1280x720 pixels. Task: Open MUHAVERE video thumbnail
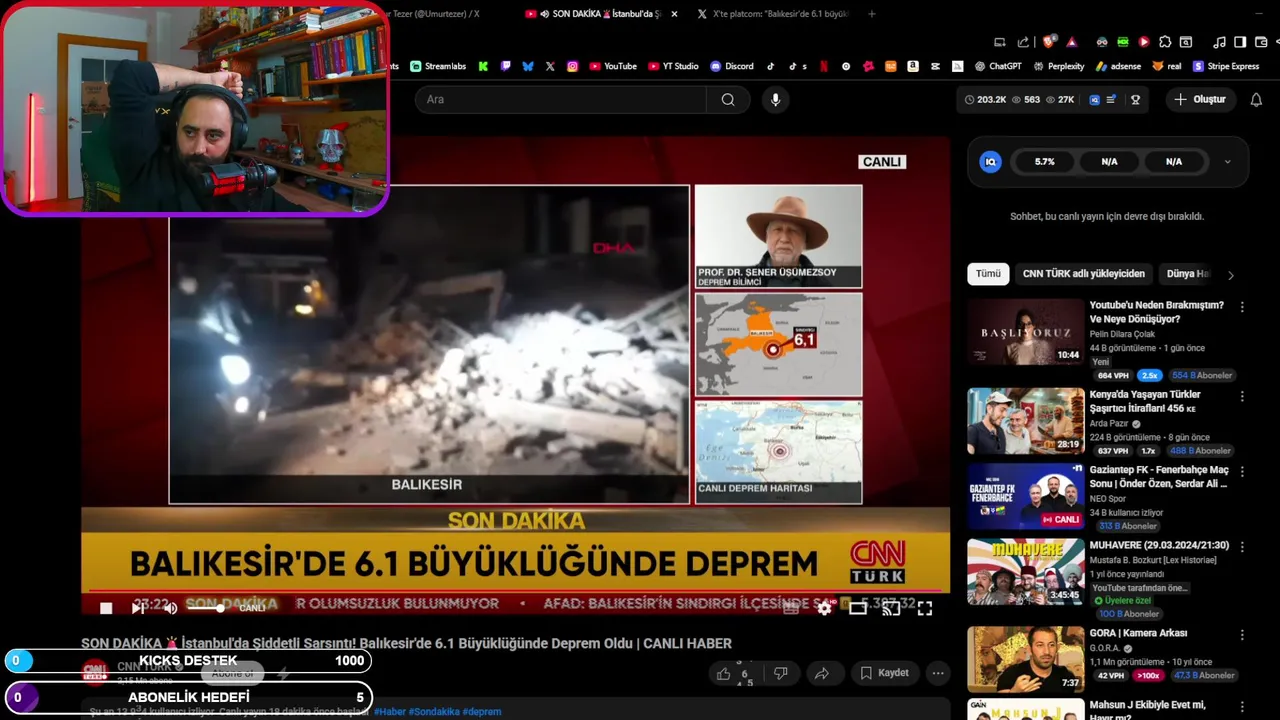click(x=1025, y=572)
